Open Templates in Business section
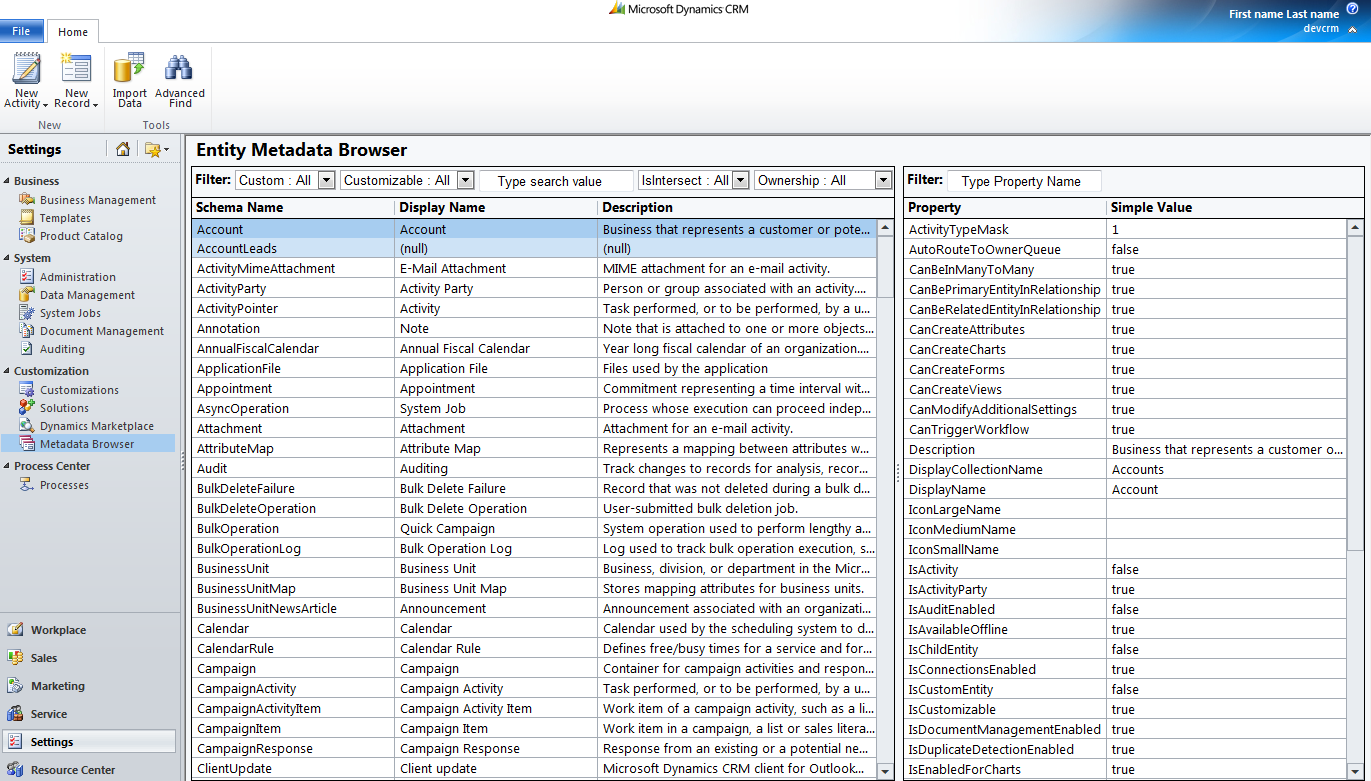Screen dimensions: 1371x781 [65, 218]
